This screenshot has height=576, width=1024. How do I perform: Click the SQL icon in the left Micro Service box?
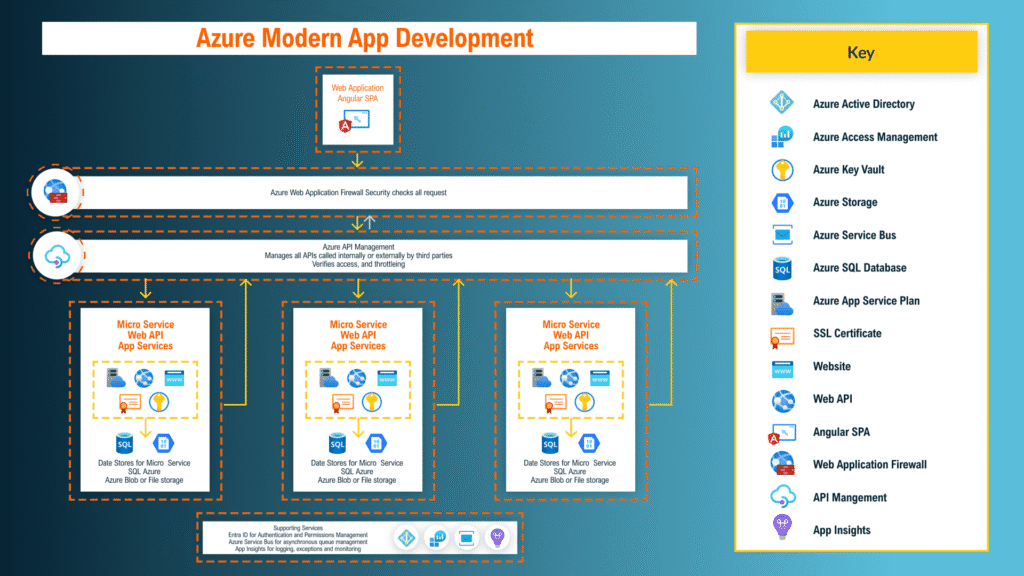tap(125, 443)
